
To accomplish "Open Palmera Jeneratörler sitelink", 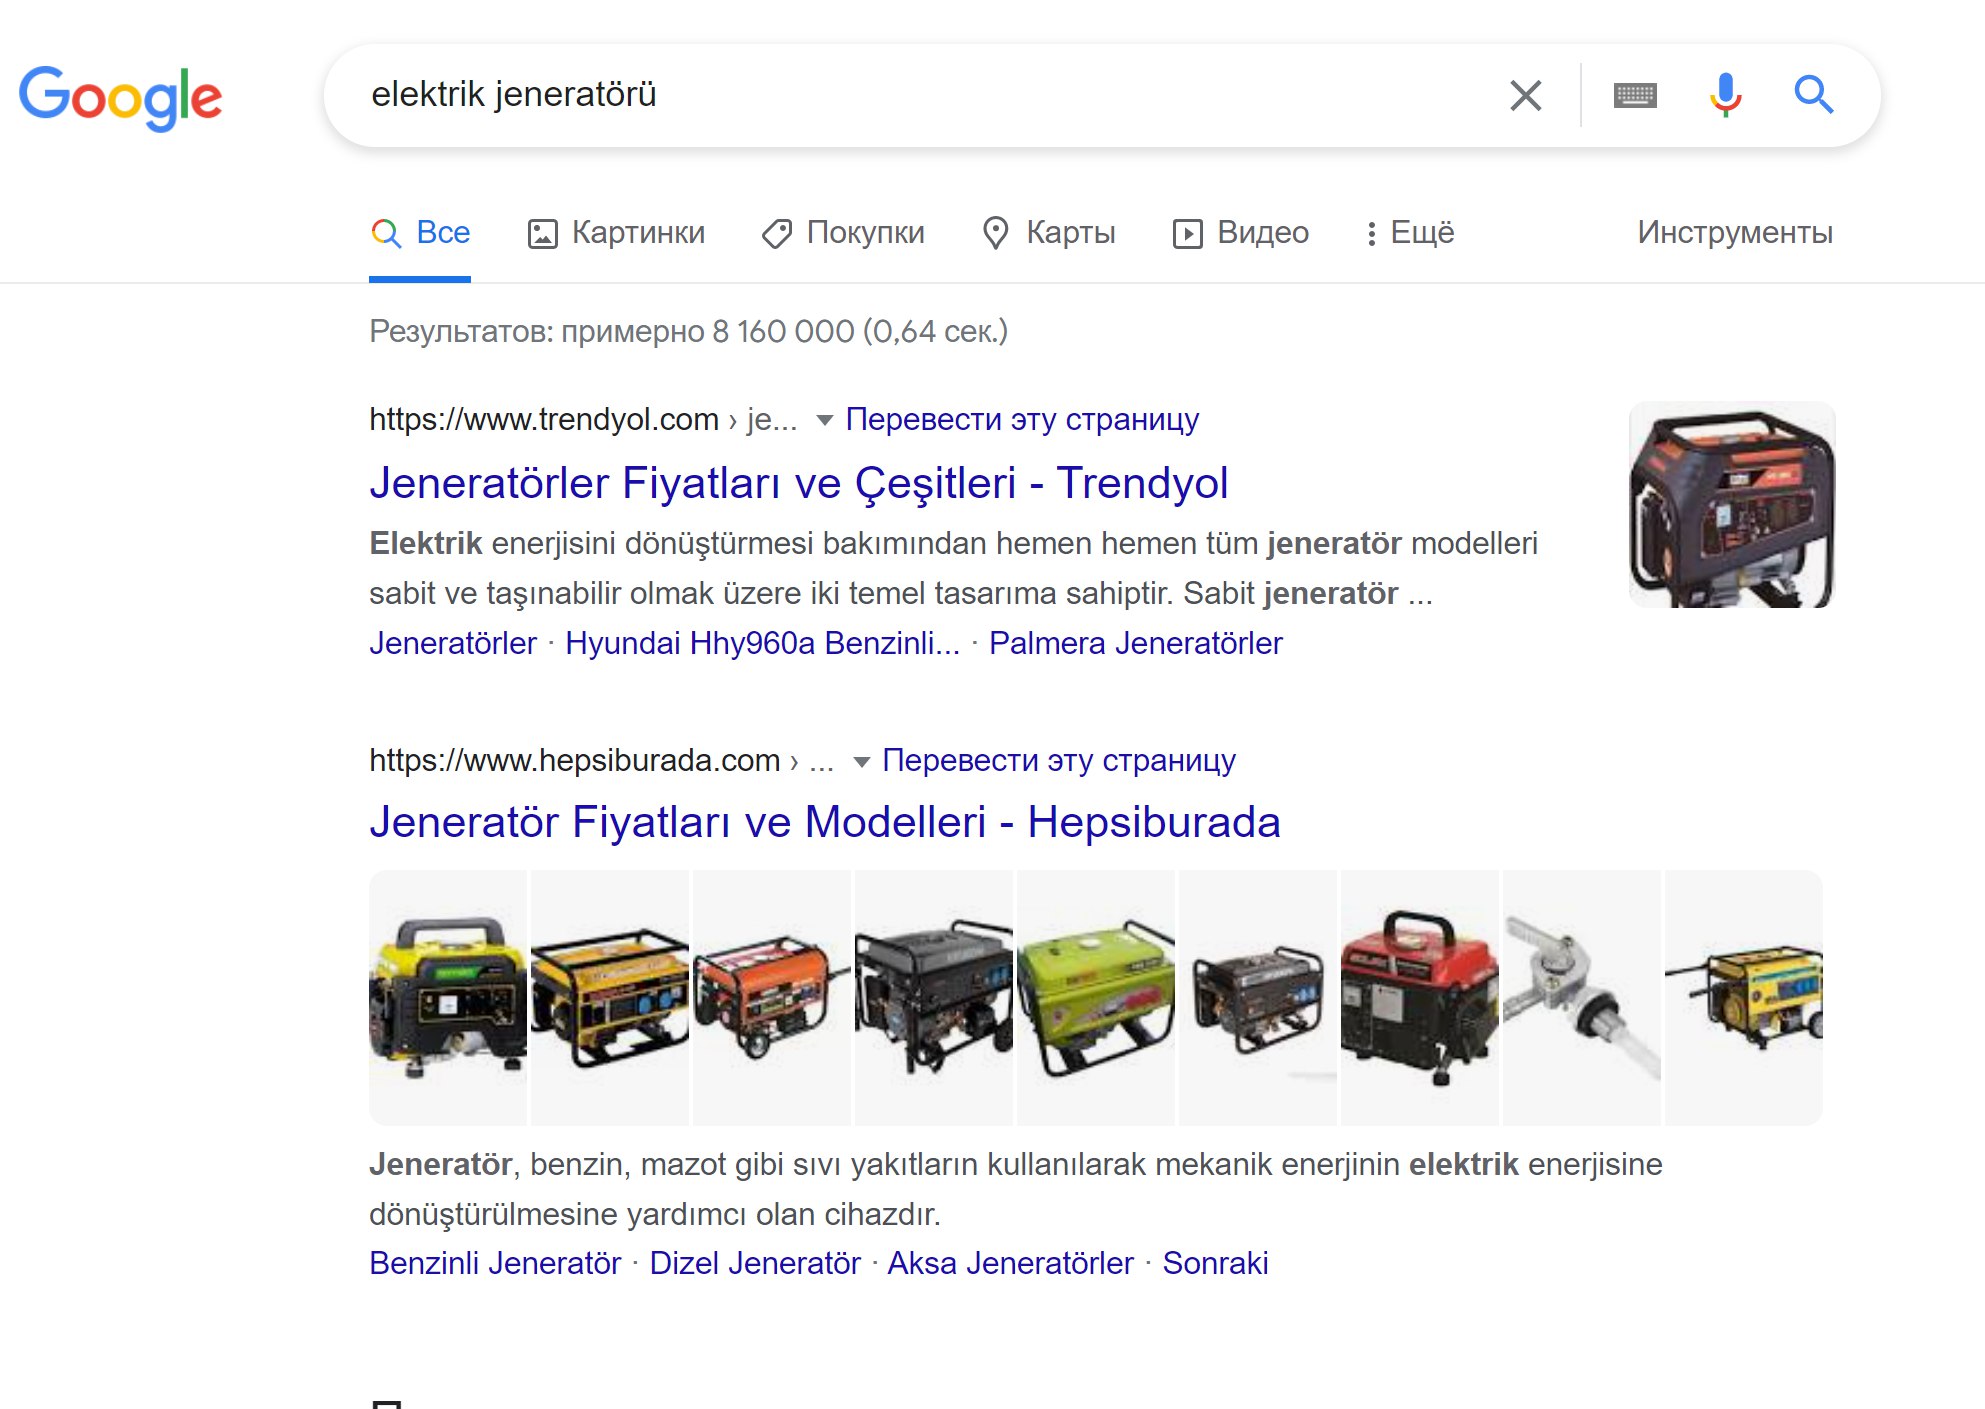I will click(x=1135, y=643).
